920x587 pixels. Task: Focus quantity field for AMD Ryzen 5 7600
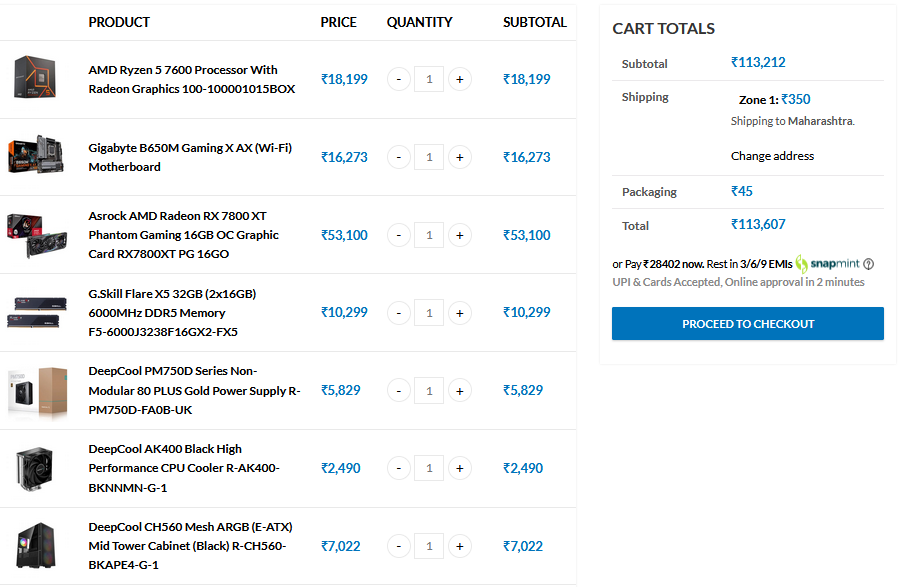pos(429,79)
